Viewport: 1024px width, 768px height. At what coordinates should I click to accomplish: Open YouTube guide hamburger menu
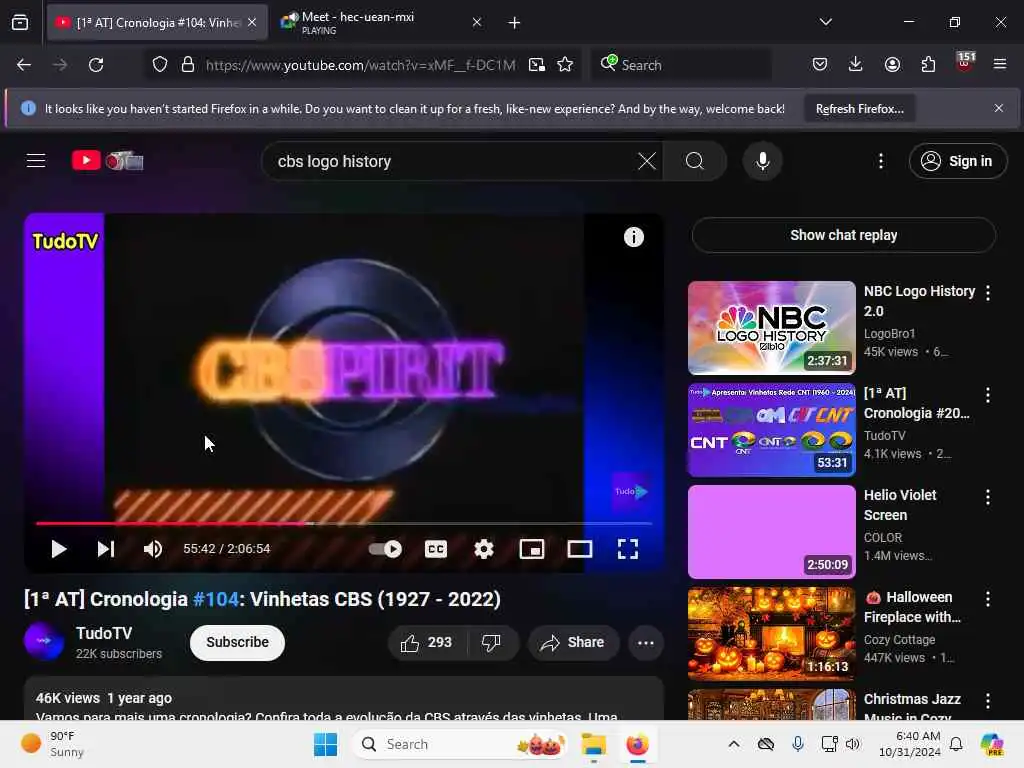point(36,161)
